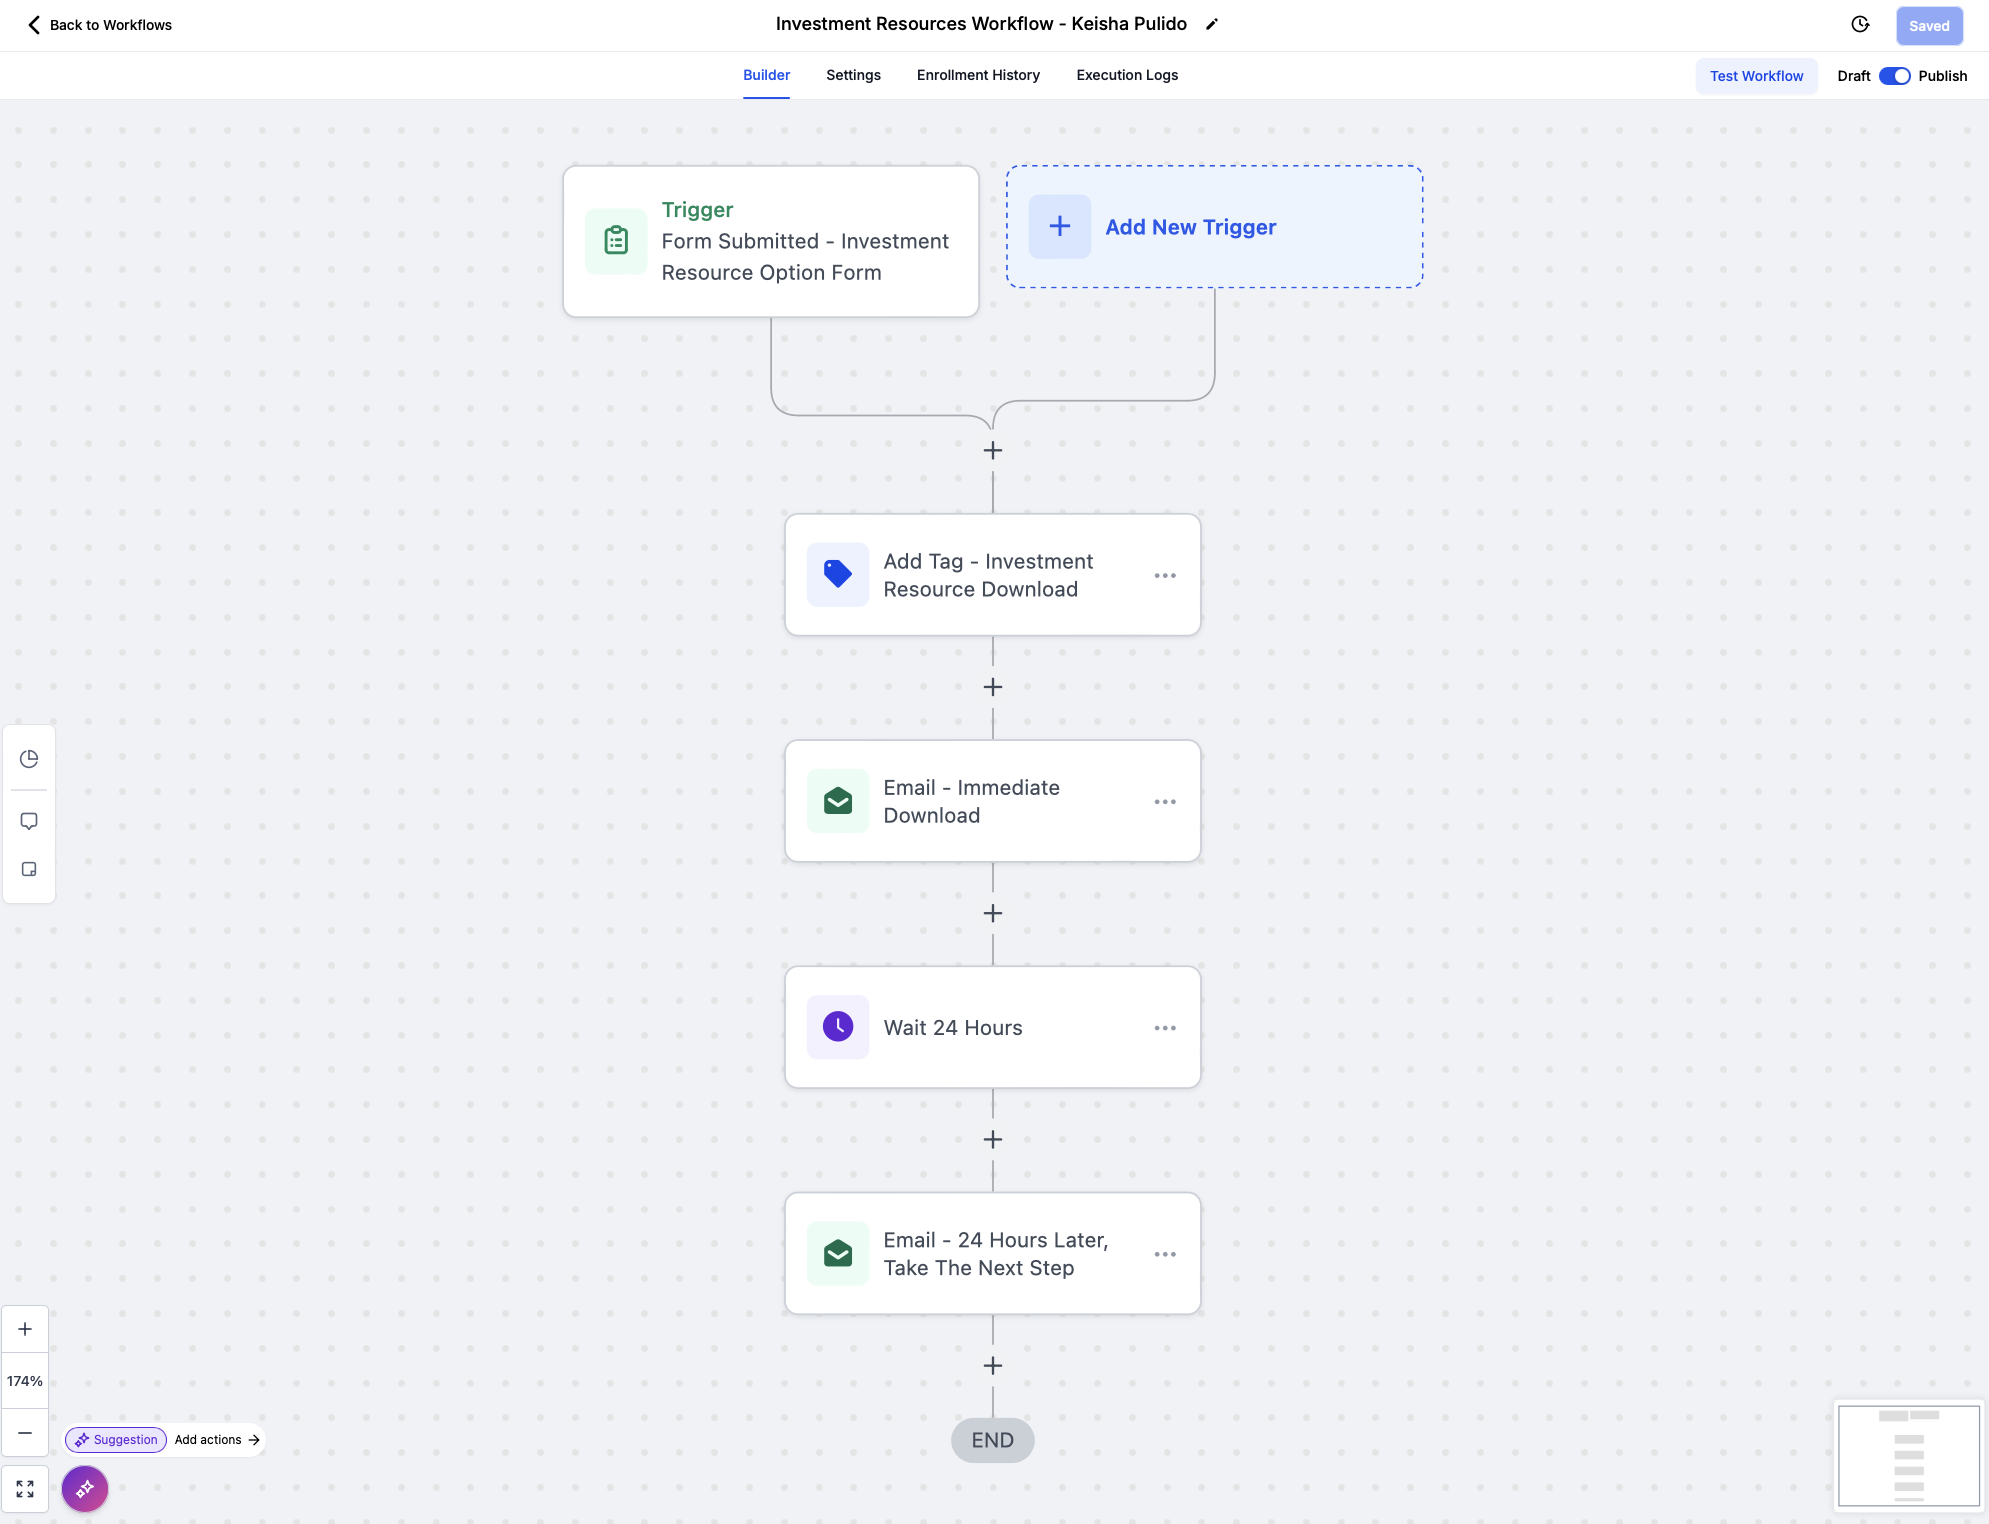Click the pencil icon to rename workflow

coord(1212,24)
